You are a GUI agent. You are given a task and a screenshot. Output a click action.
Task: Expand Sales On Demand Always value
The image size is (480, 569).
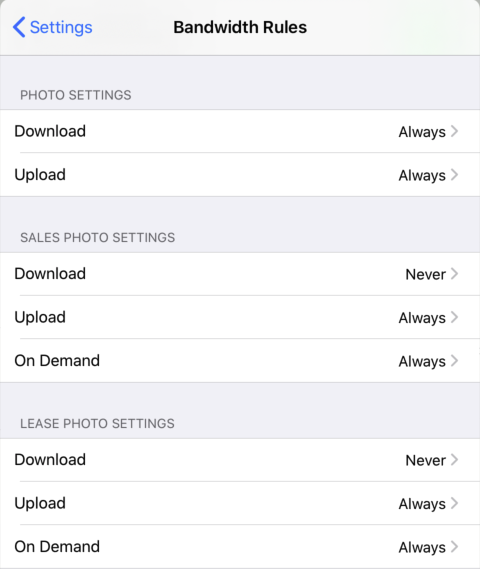(422, 361)
